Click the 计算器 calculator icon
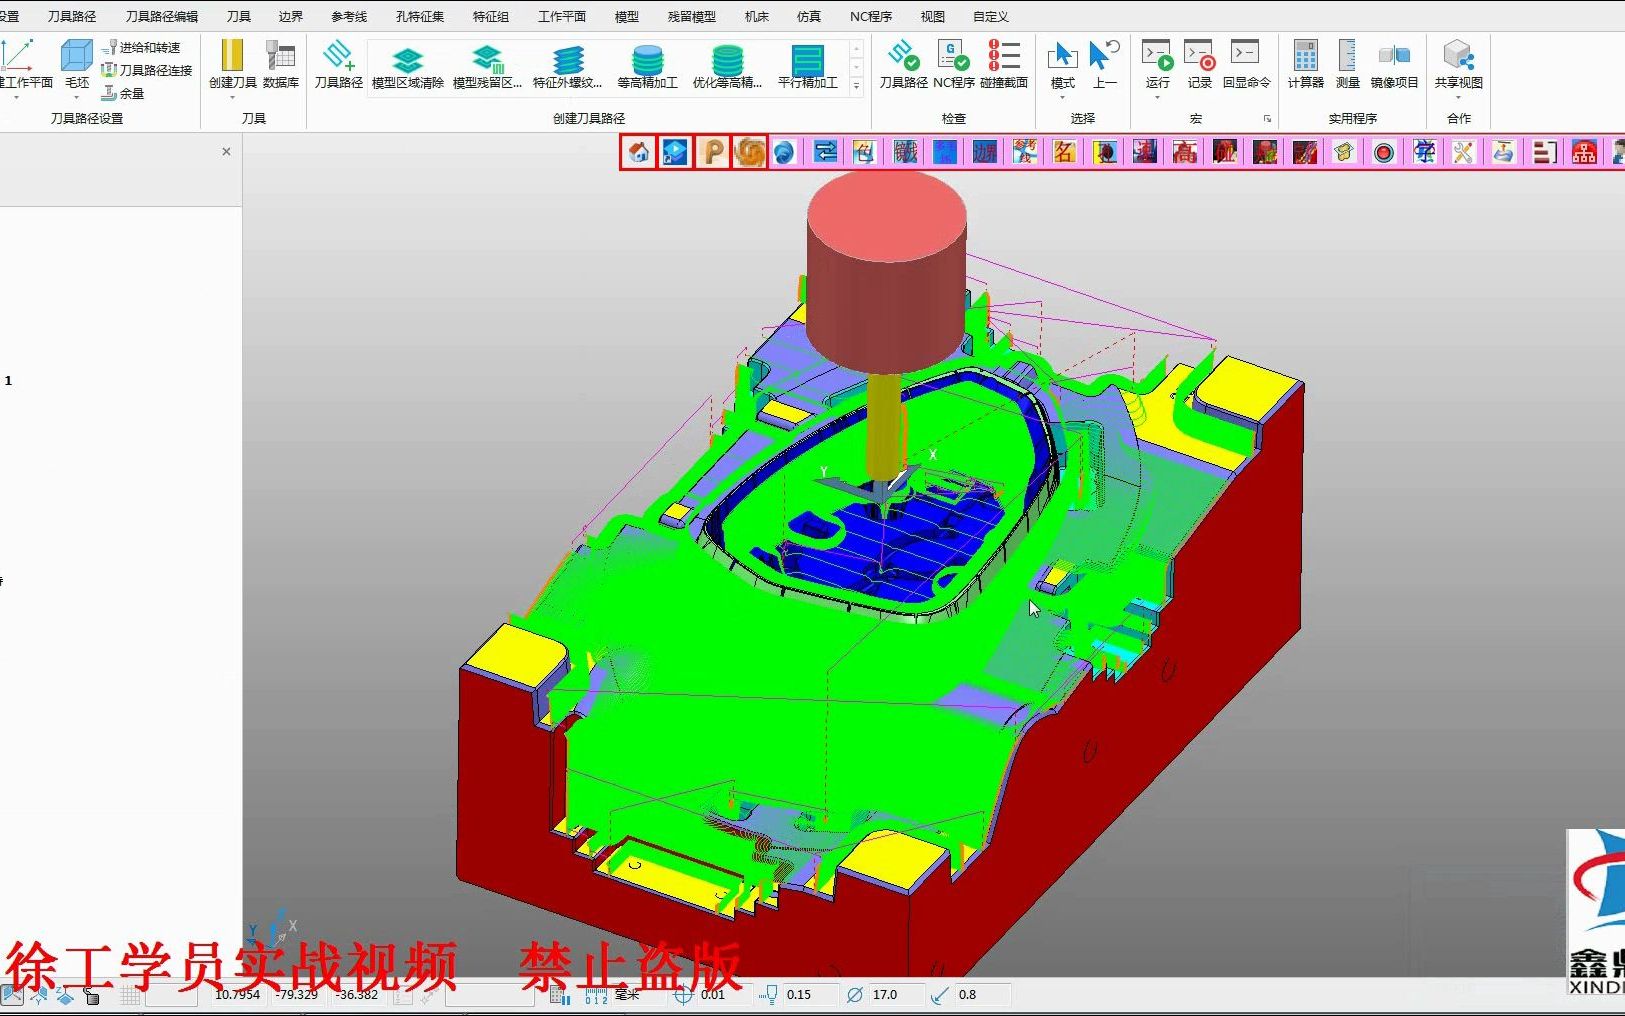This screenshot has width=1625, height=1016. (1305, 65)
